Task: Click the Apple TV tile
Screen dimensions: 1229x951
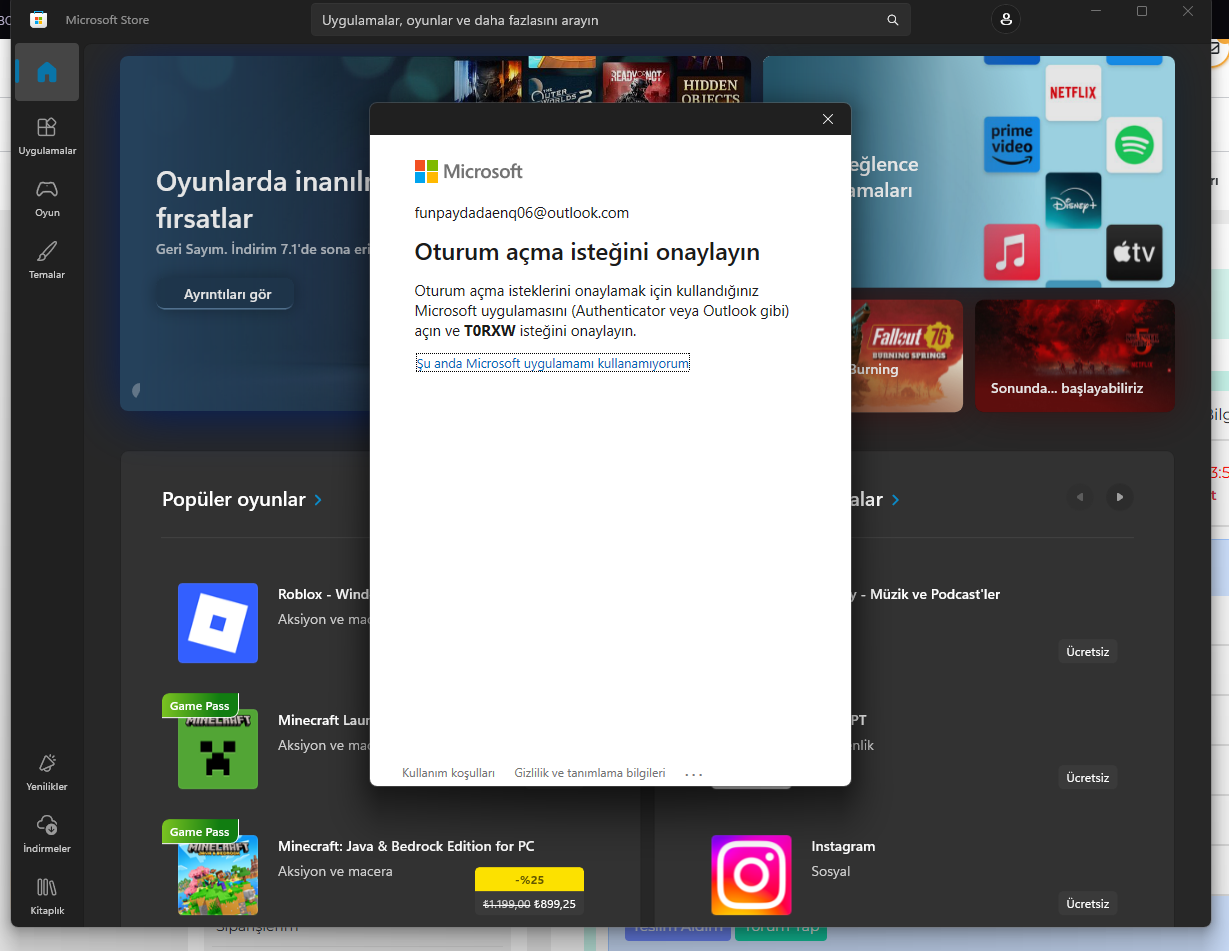Action: point(1134,252)
